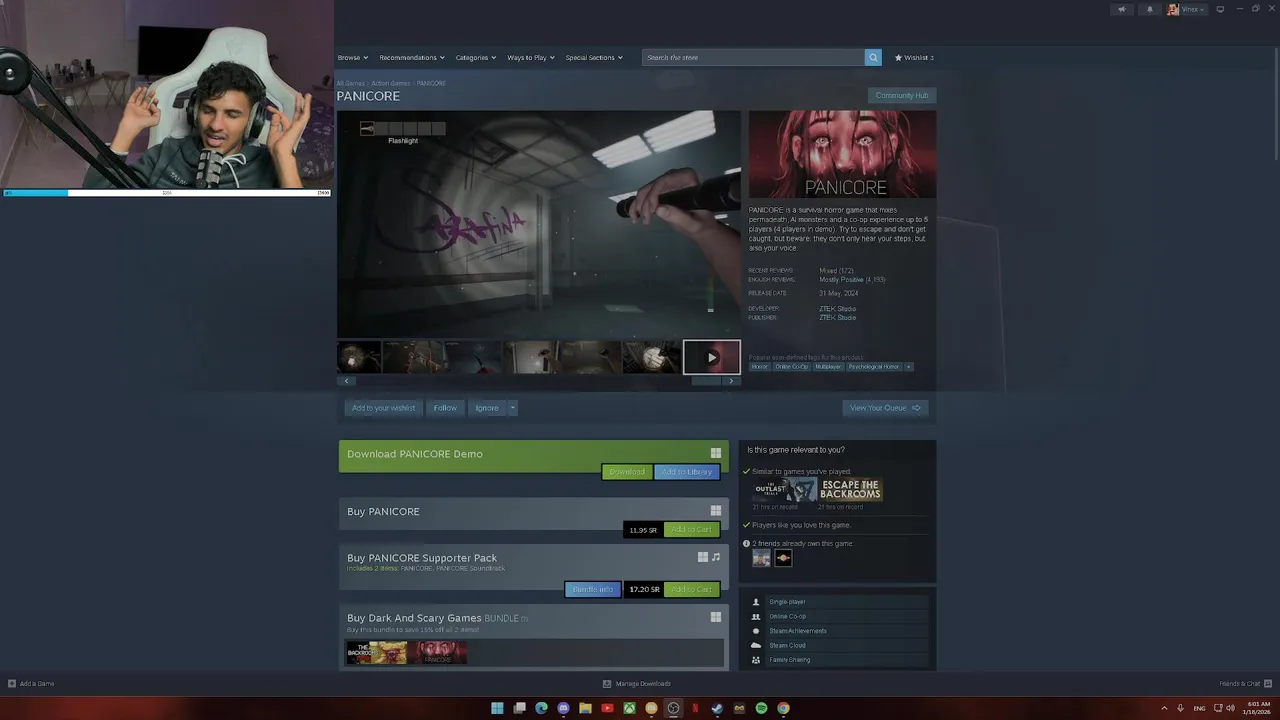Download the PANICORE demo

point(627,472)
